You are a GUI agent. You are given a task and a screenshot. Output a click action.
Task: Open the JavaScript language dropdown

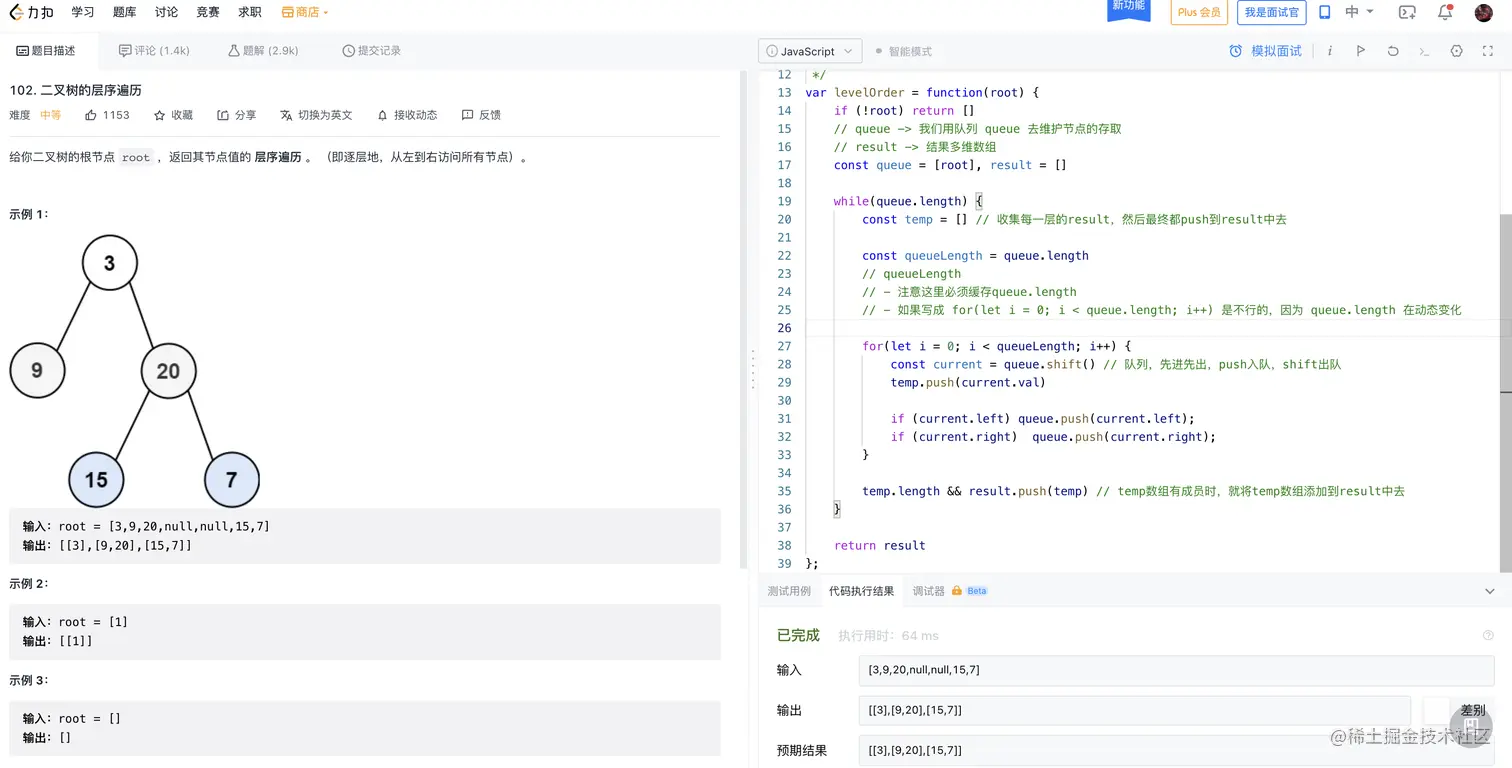coord(811,51)
